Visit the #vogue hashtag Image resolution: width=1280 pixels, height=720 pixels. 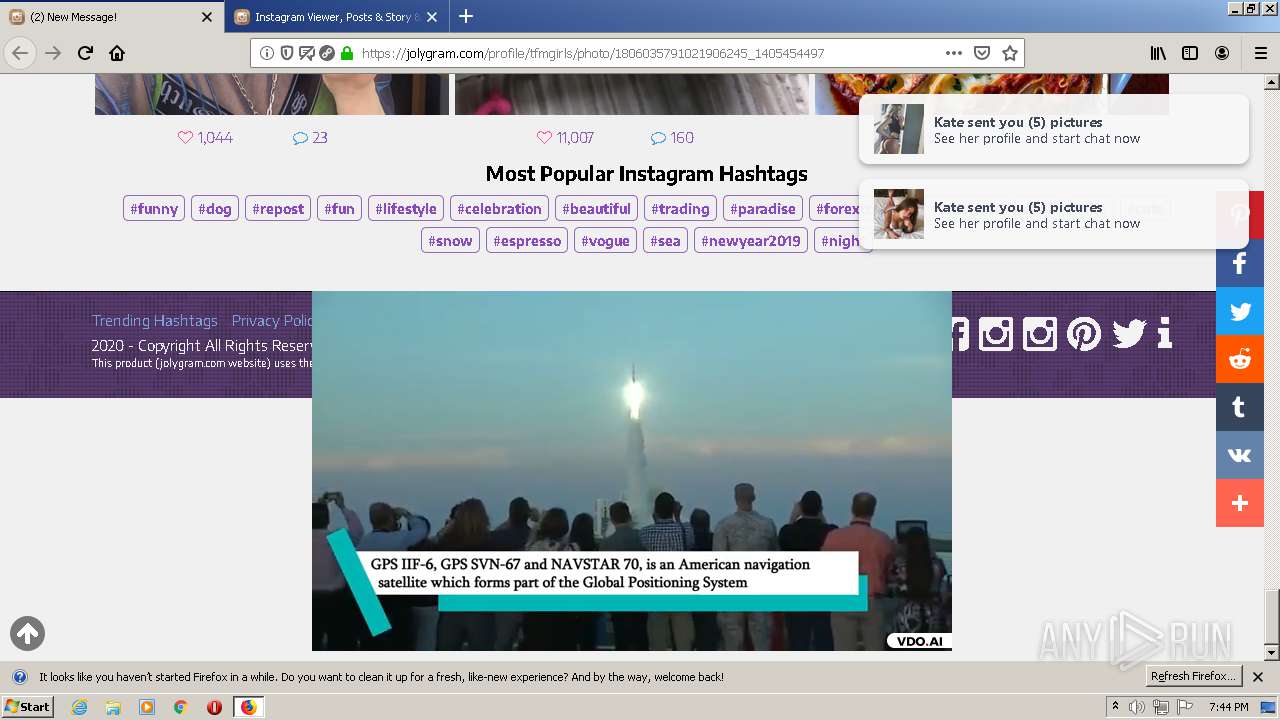coord(605,240)
